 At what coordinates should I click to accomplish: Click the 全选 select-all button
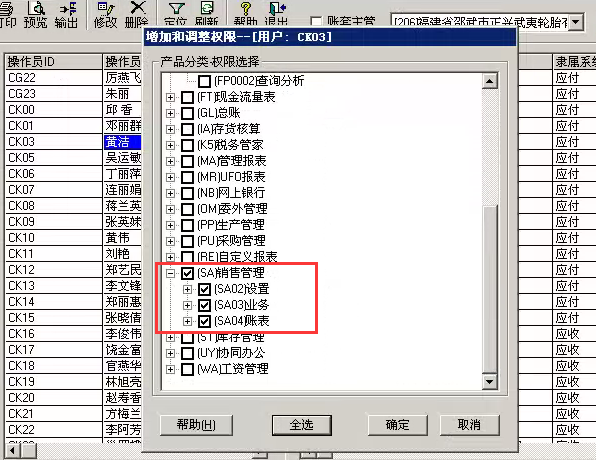(x=301, y=425)
